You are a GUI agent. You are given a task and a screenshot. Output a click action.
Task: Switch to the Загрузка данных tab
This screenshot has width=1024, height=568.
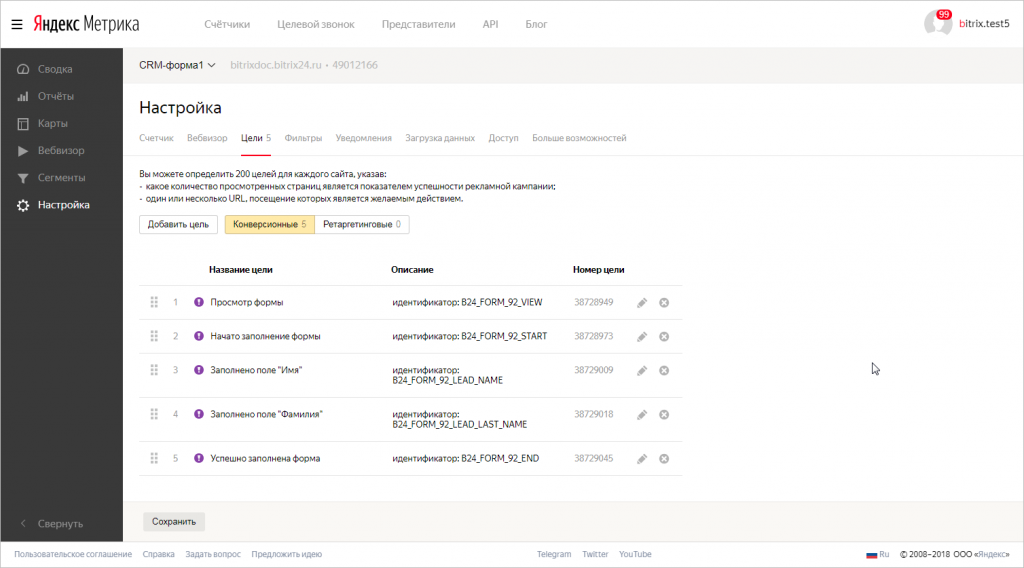pos(440,138)
